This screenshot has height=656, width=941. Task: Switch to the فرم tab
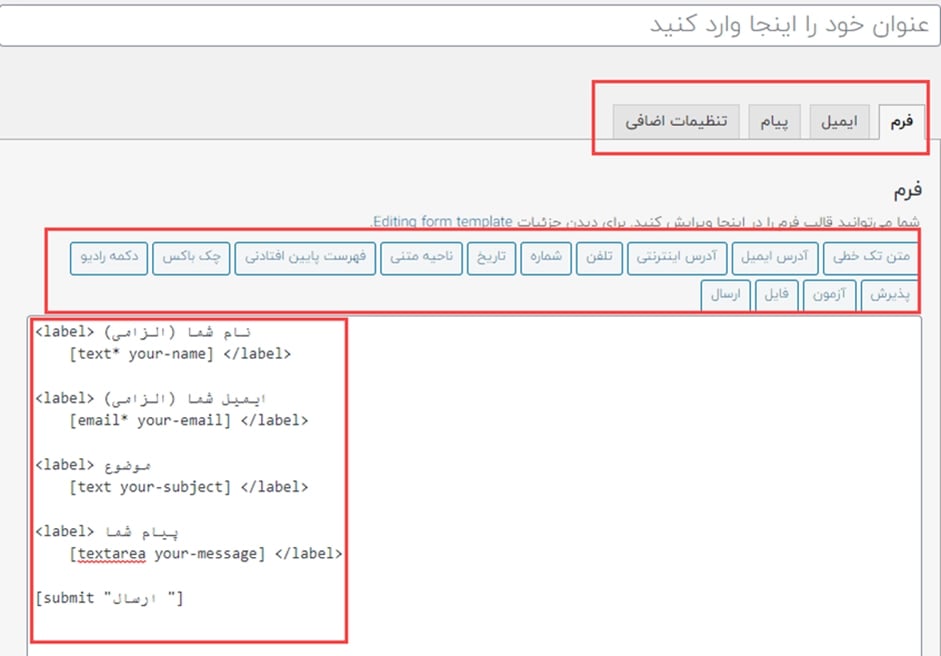[901, 122]
